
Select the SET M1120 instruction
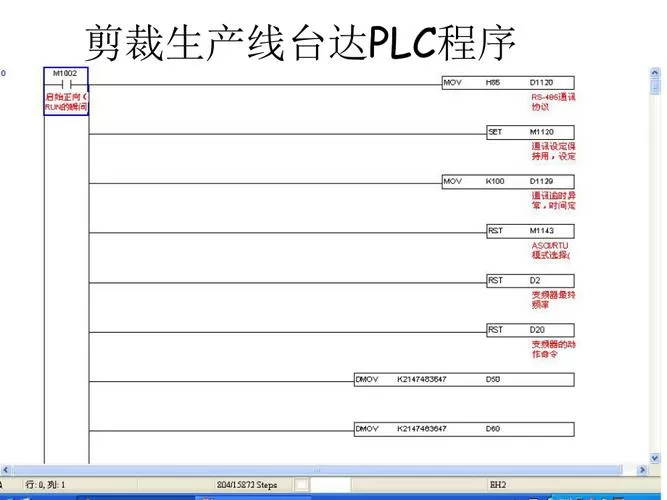(530, 132)
